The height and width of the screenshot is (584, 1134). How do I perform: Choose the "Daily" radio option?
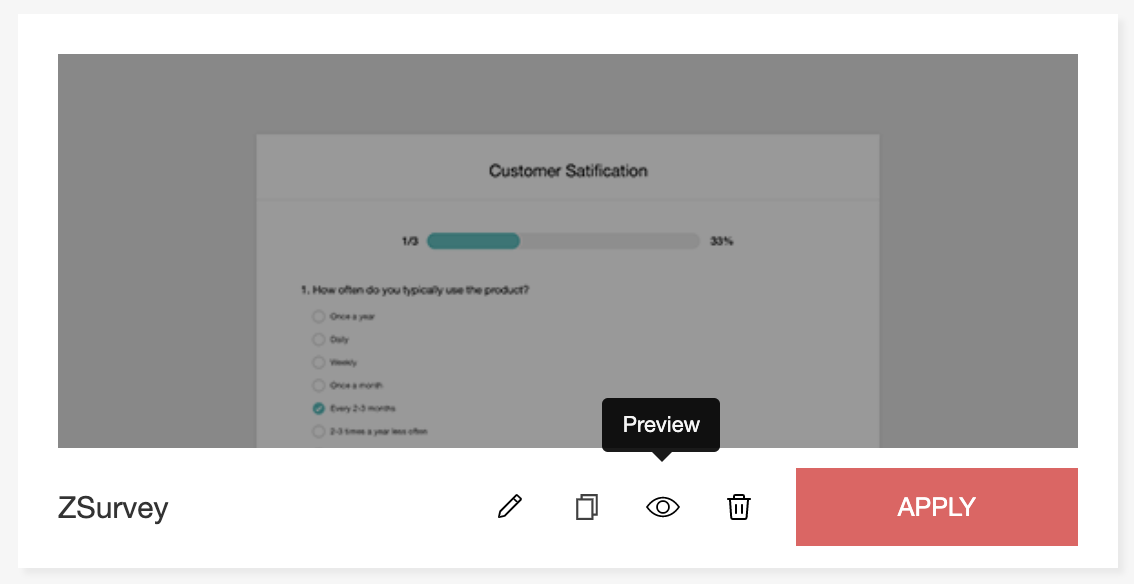[319, 339]
